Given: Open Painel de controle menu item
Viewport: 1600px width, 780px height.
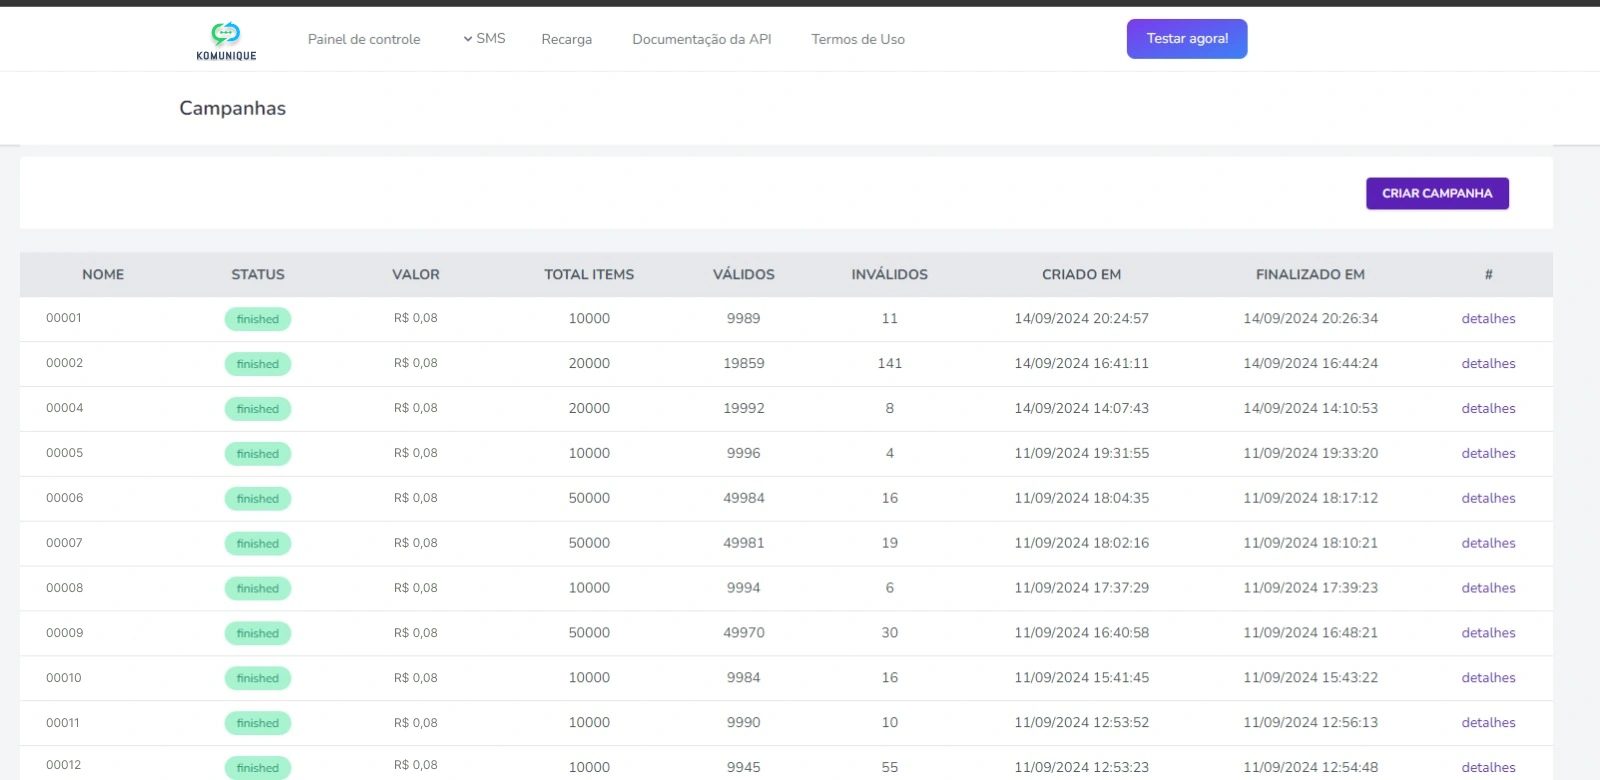Looking at the screenshot, I should click(364, 39).
